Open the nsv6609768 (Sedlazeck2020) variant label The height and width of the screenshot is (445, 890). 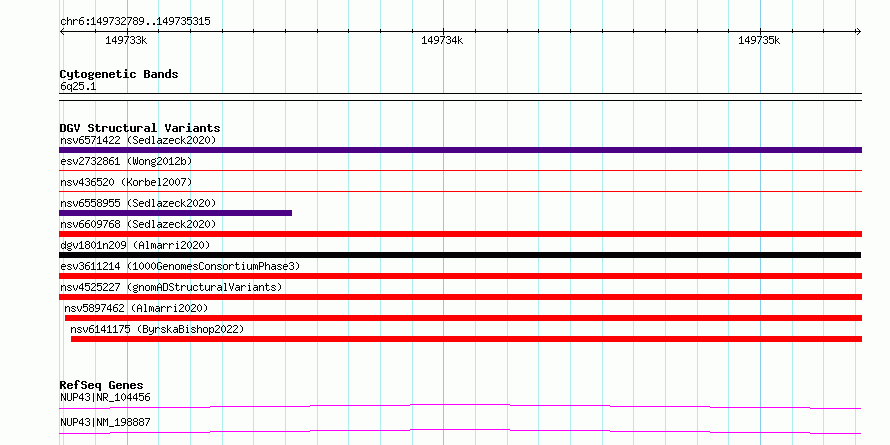click(x=138, y=224)
